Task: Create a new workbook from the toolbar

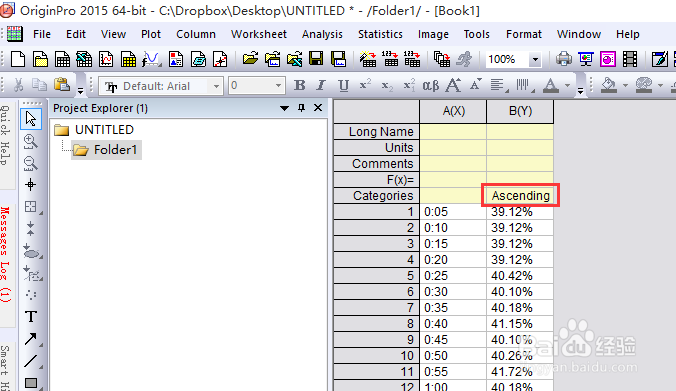Action: click(62, 59)
